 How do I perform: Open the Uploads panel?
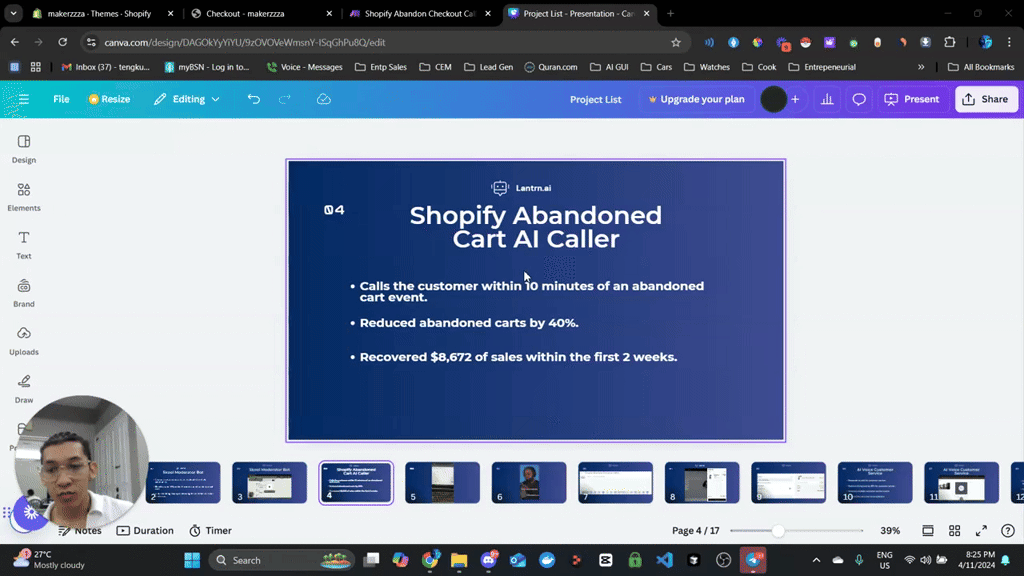(23, 339)
